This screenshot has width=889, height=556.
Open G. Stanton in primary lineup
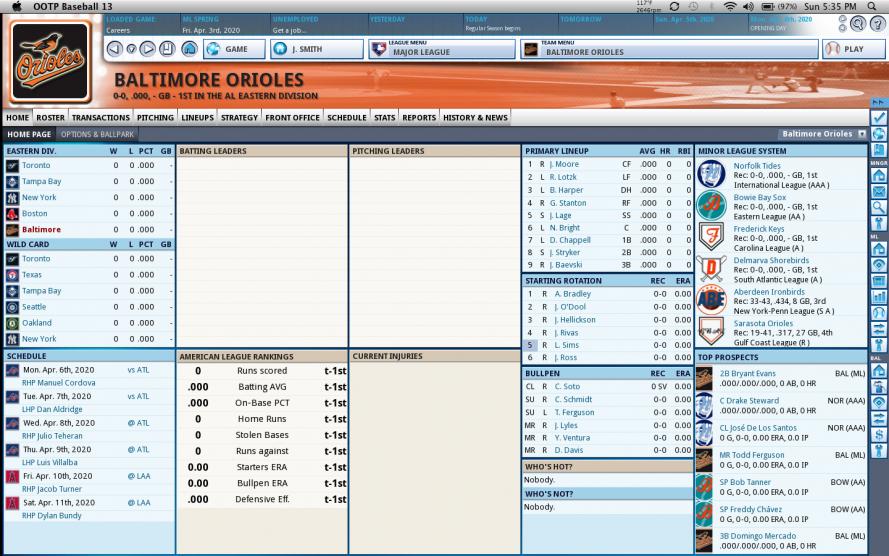pos(568,202)
